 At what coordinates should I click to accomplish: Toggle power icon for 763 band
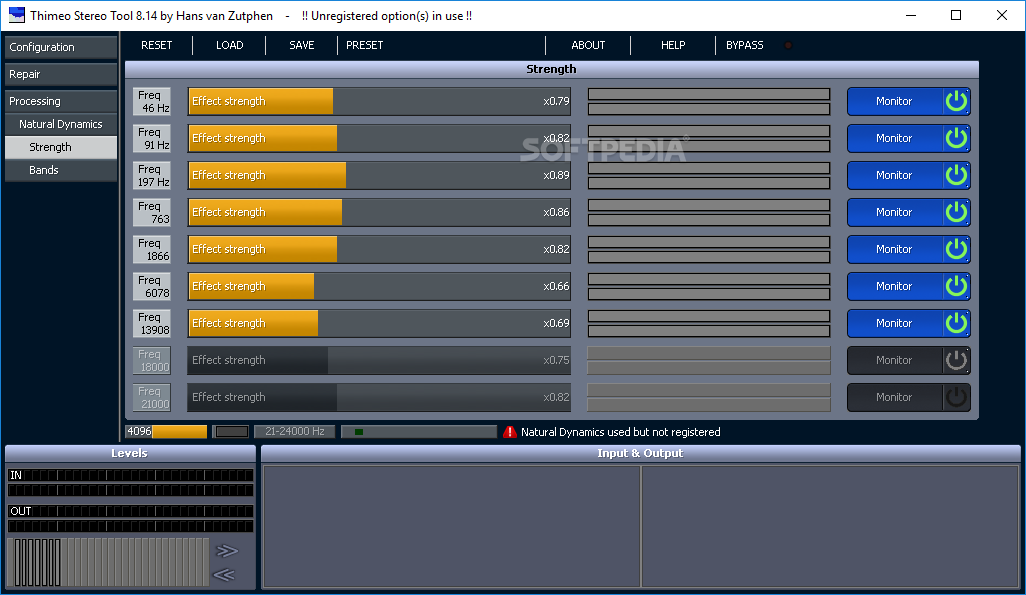[x=957, y=212]
